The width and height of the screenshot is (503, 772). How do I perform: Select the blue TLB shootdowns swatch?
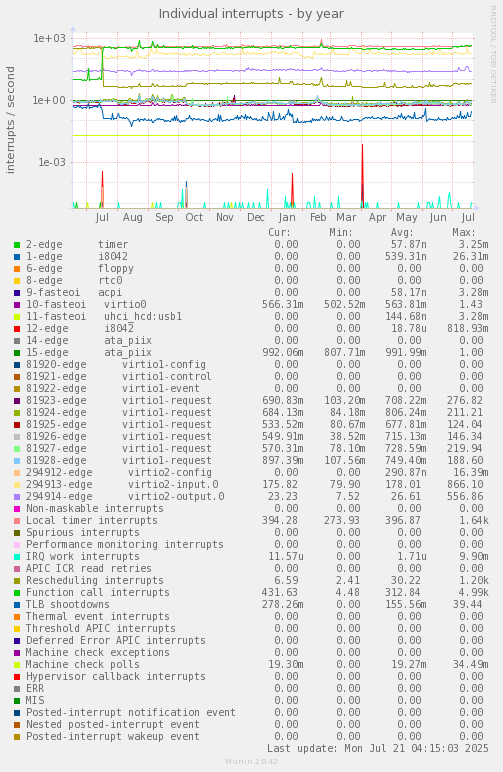coord(17,605)
